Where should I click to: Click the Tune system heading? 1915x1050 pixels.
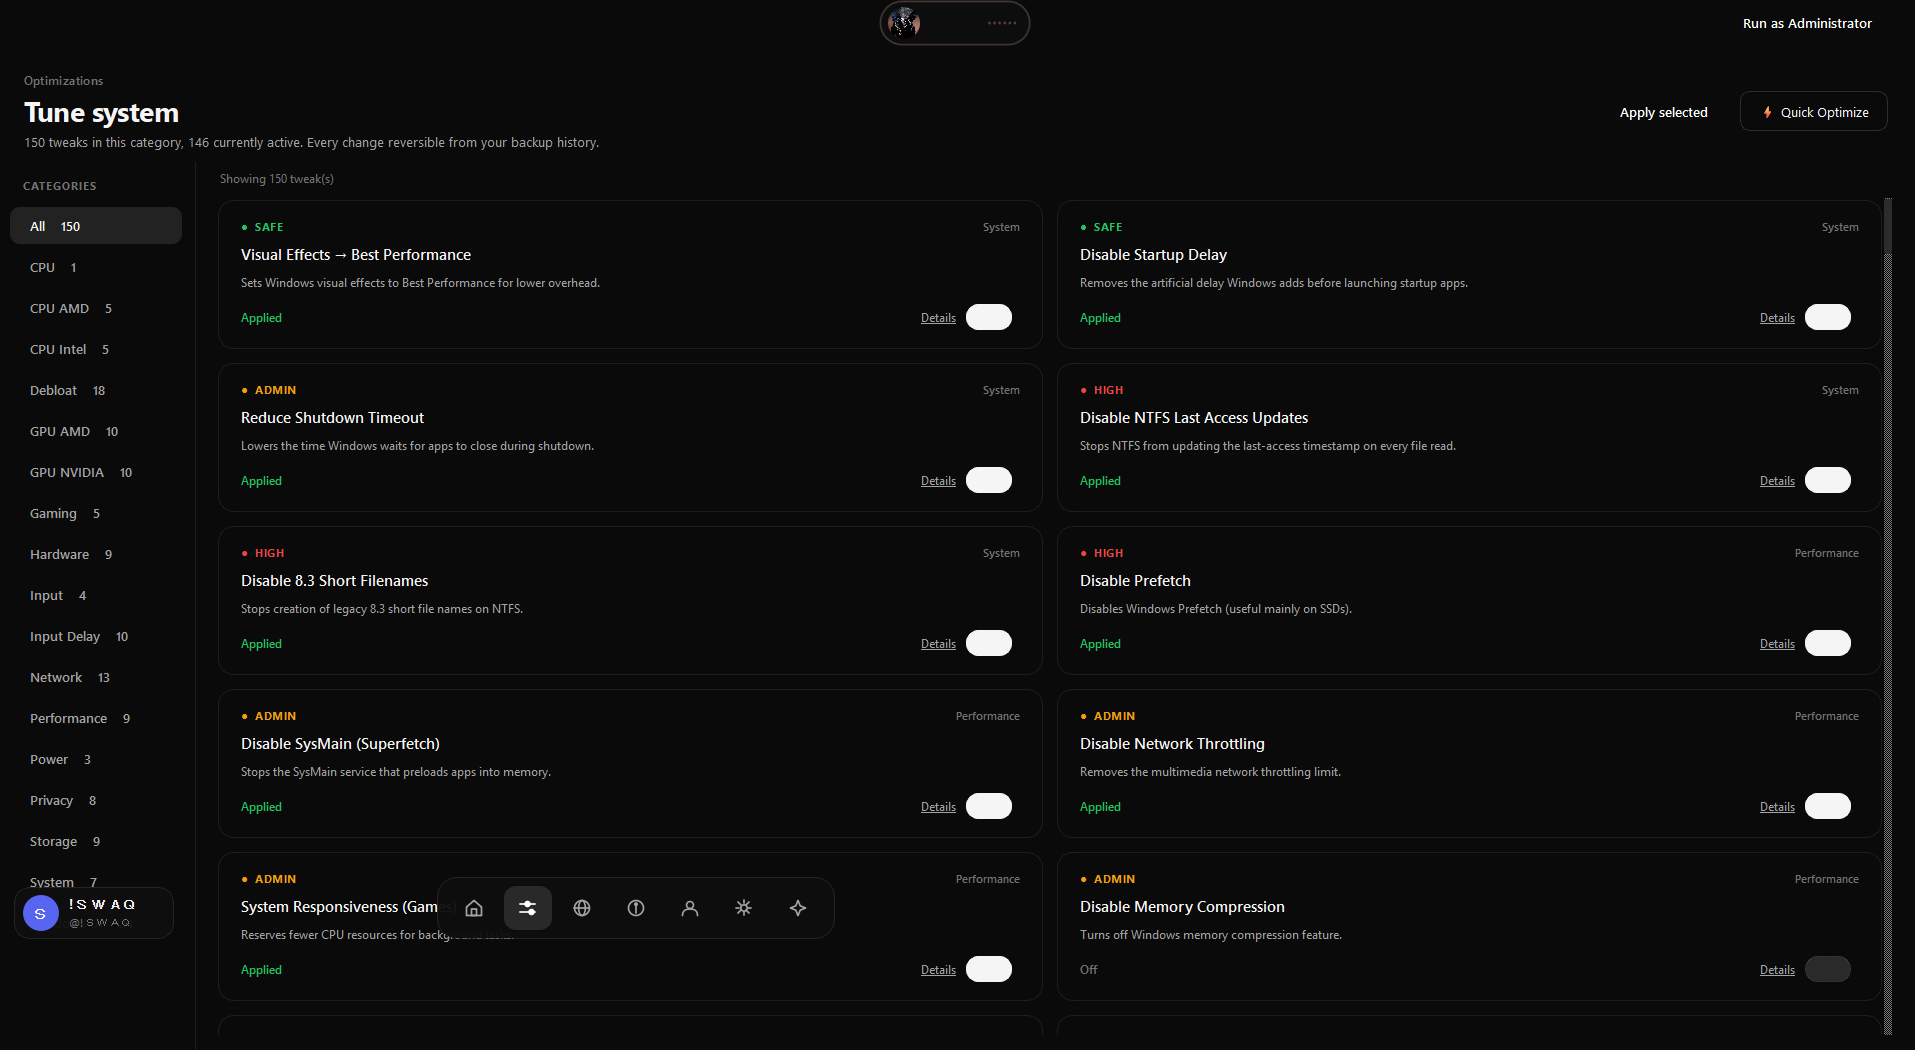pos(101,113)
